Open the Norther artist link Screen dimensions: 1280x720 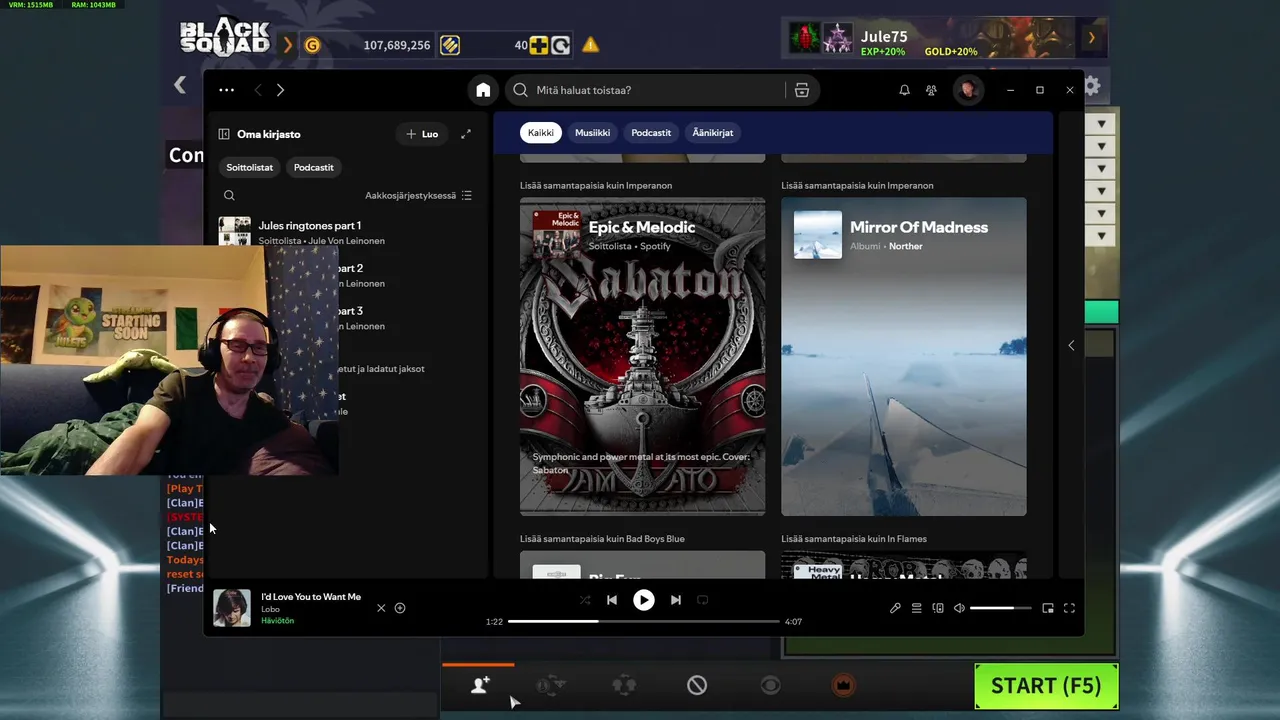(x=906, y=246)
